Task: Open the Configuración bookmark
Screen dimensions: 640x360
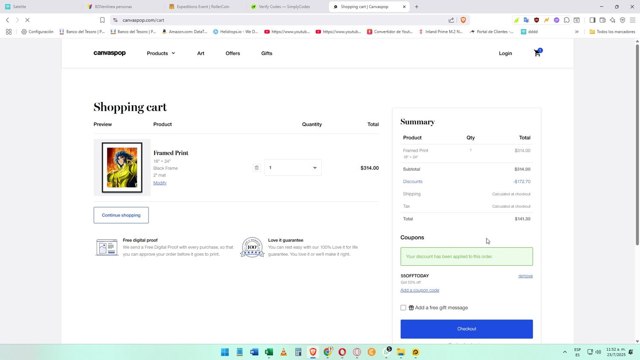Action: coord(37,31)
